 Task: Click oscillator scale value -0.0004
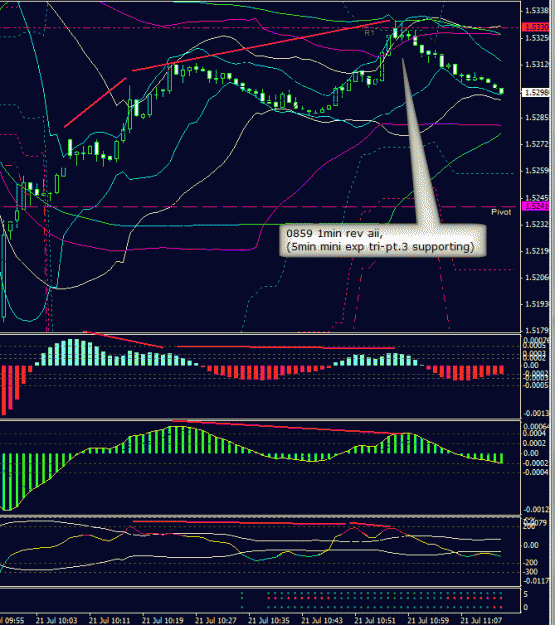click(536, 472)
